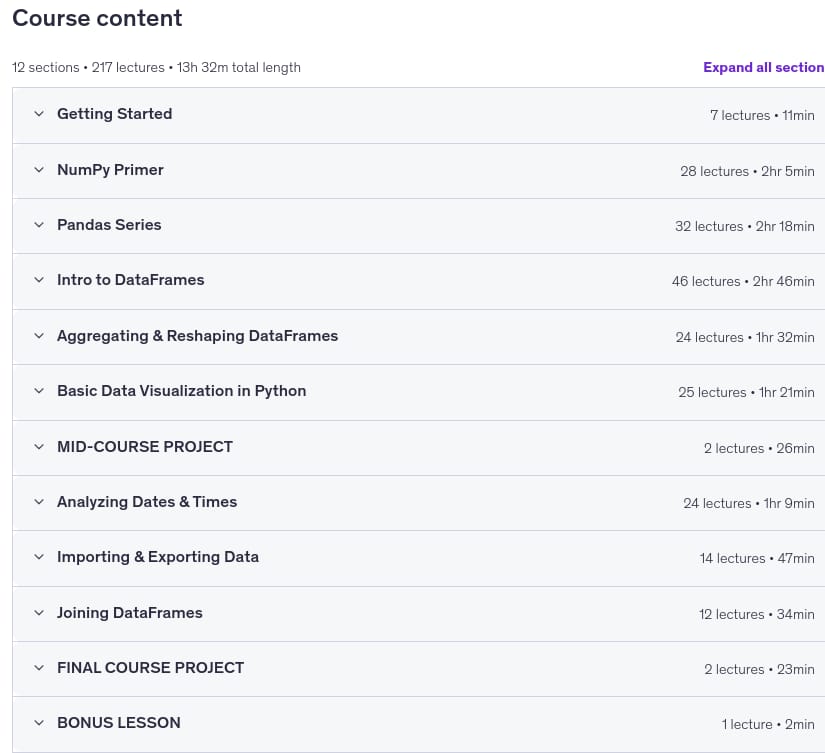Open FINAL COURSE PROJECT section title
Viewport: 825px width, 753px height.
tap(150, 668)
